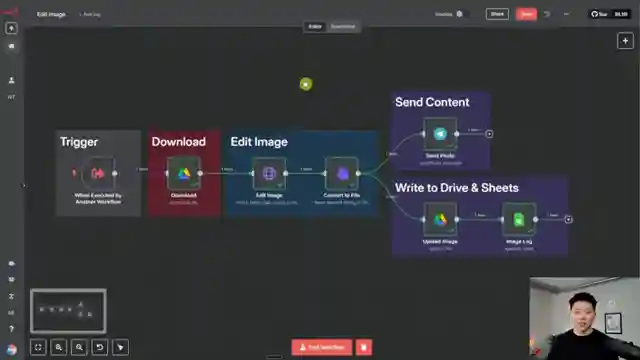
Task: Click the Save button
Action: pyautogui.click(x=526, y=14)
